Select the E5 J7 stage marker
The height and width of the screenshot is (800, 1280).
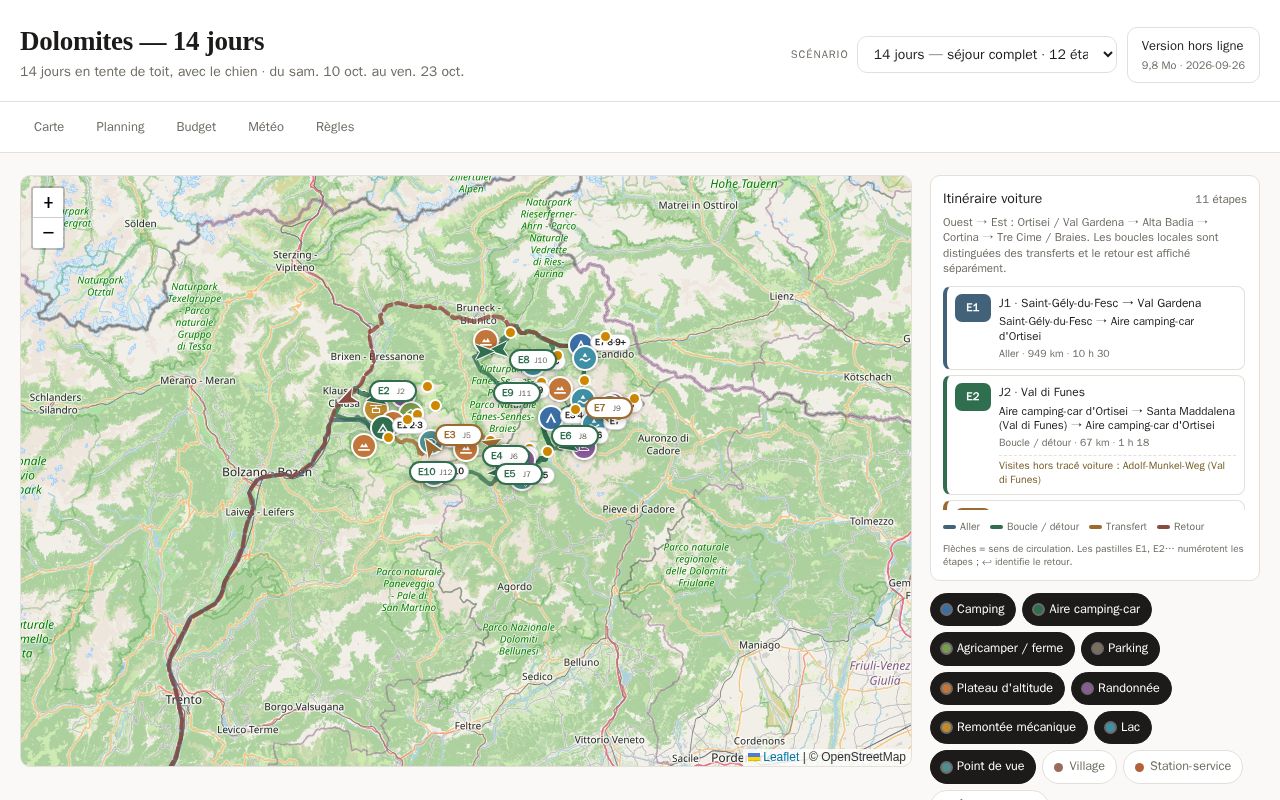(x=519, y=474)
